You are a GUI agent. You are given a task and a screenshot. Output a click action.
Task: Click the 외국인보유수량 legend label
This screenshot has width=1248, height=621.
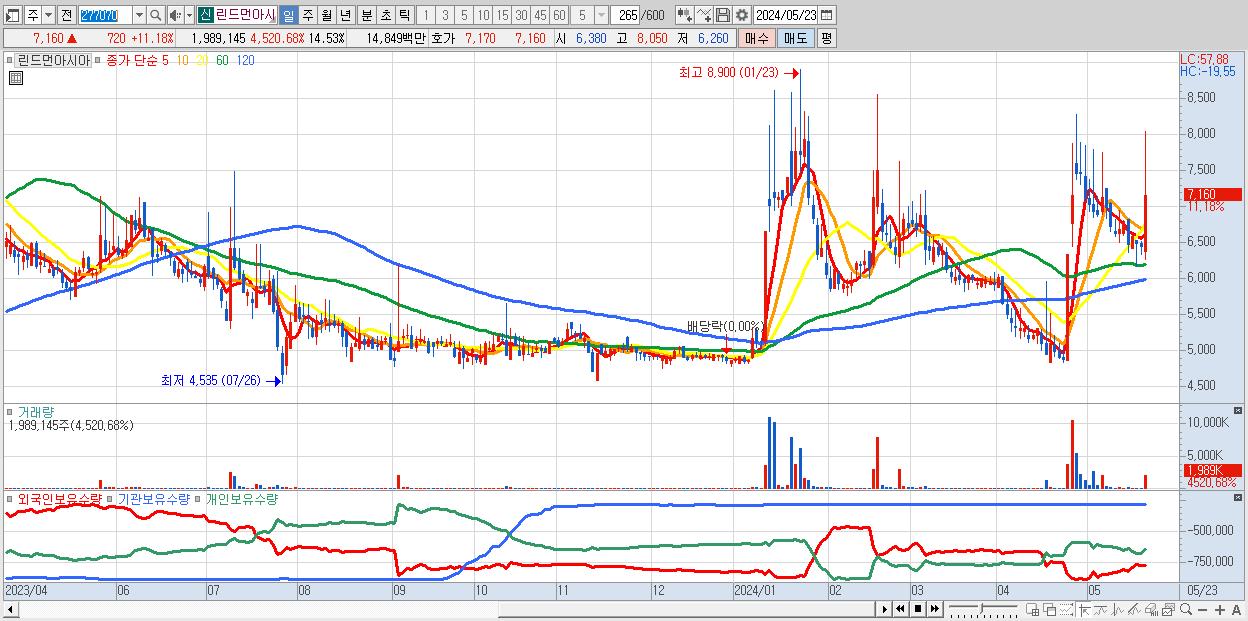click(60, 498)
